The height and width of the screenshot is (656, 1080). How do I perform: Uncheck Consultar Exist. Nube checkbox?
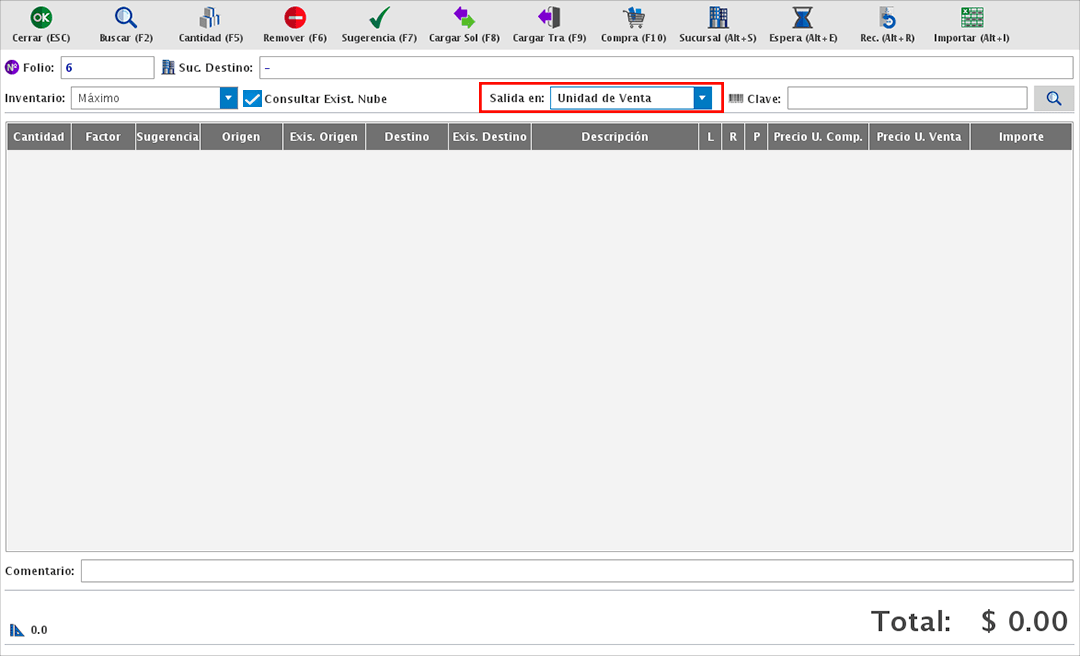[252, 99]
